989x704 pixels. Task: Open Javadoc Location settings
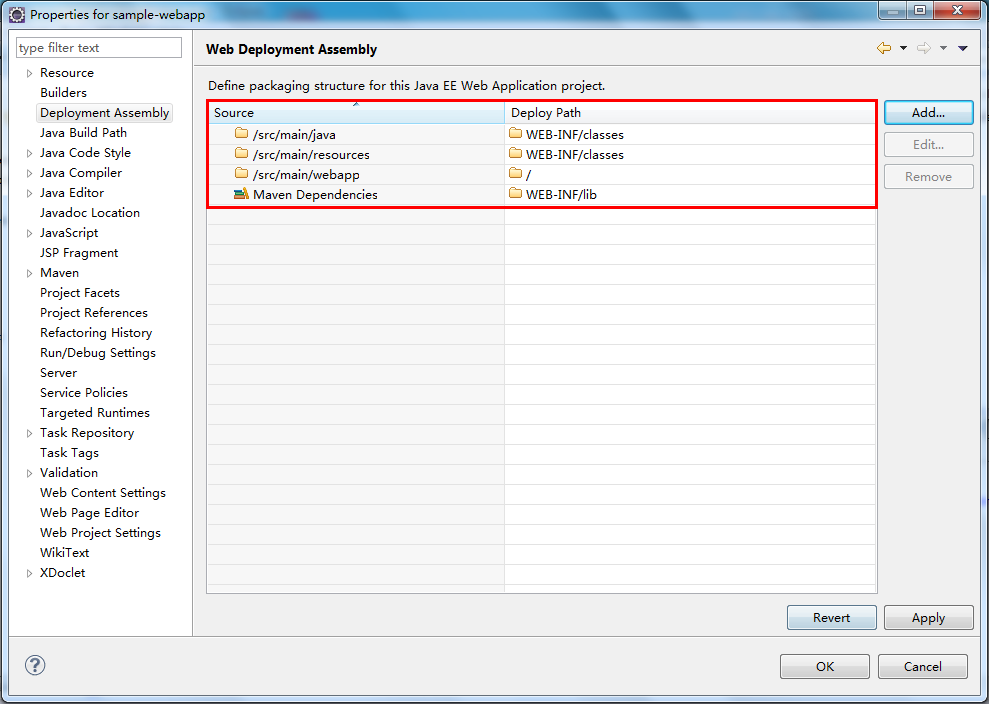click(90, 213)
